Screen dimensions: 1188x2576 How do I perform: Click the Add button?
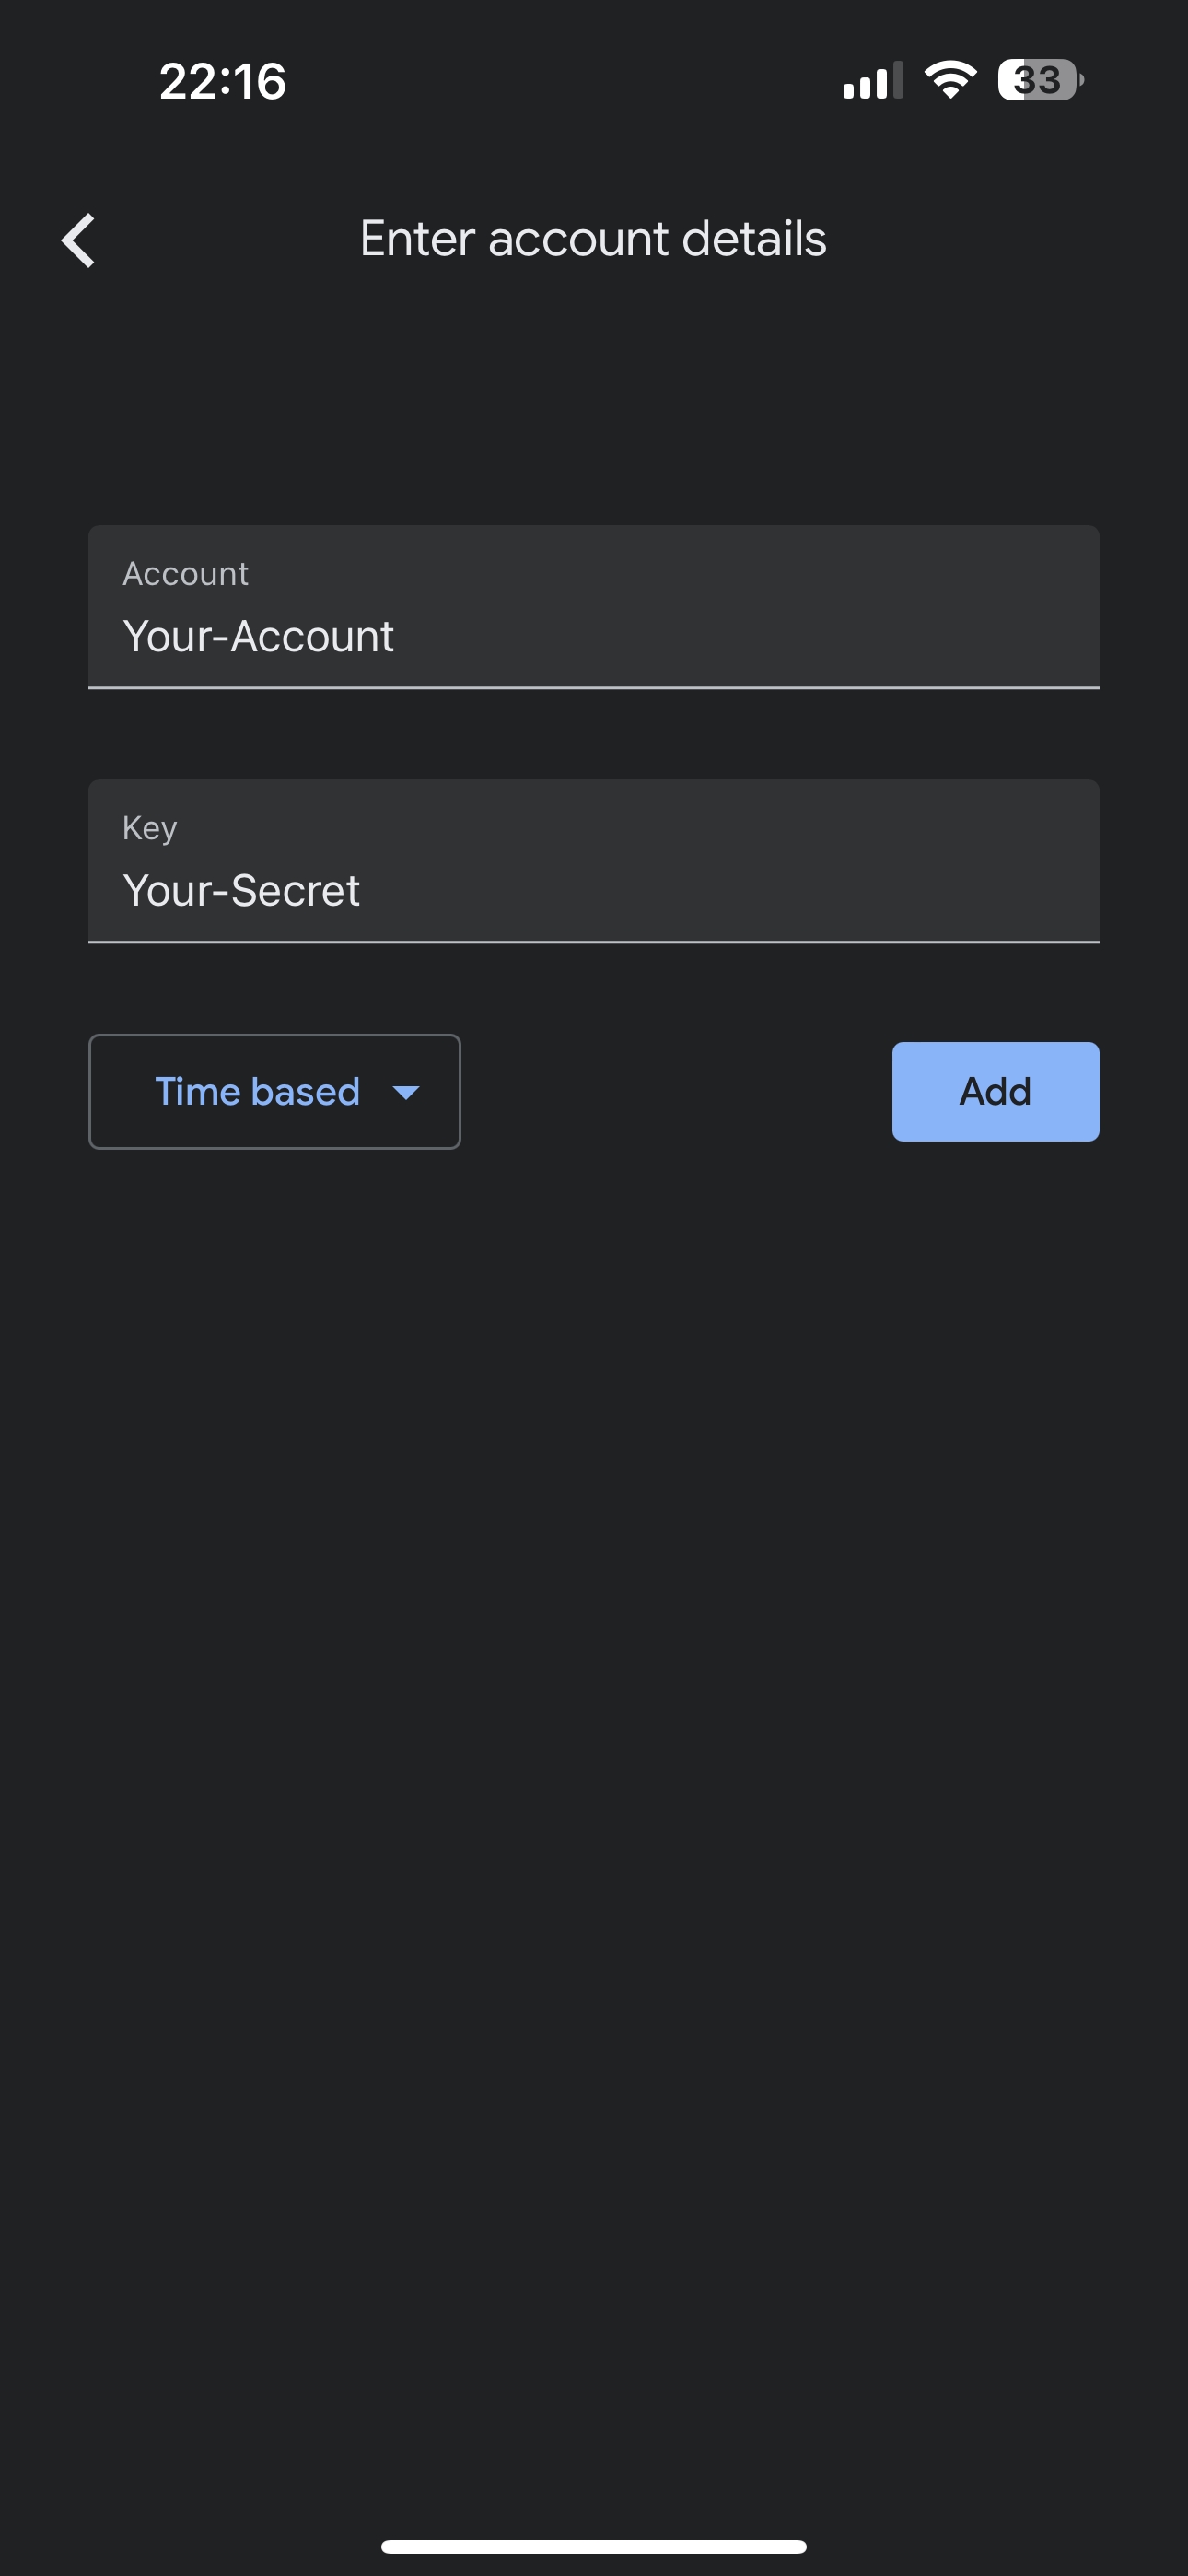[x=995, y=1091]
